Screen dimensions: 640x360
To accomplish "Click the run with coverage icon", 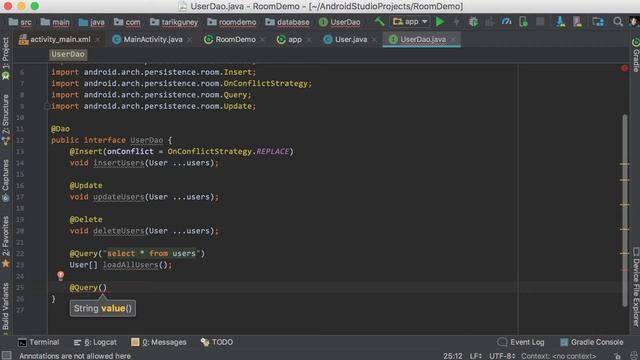I will point(490,22).
